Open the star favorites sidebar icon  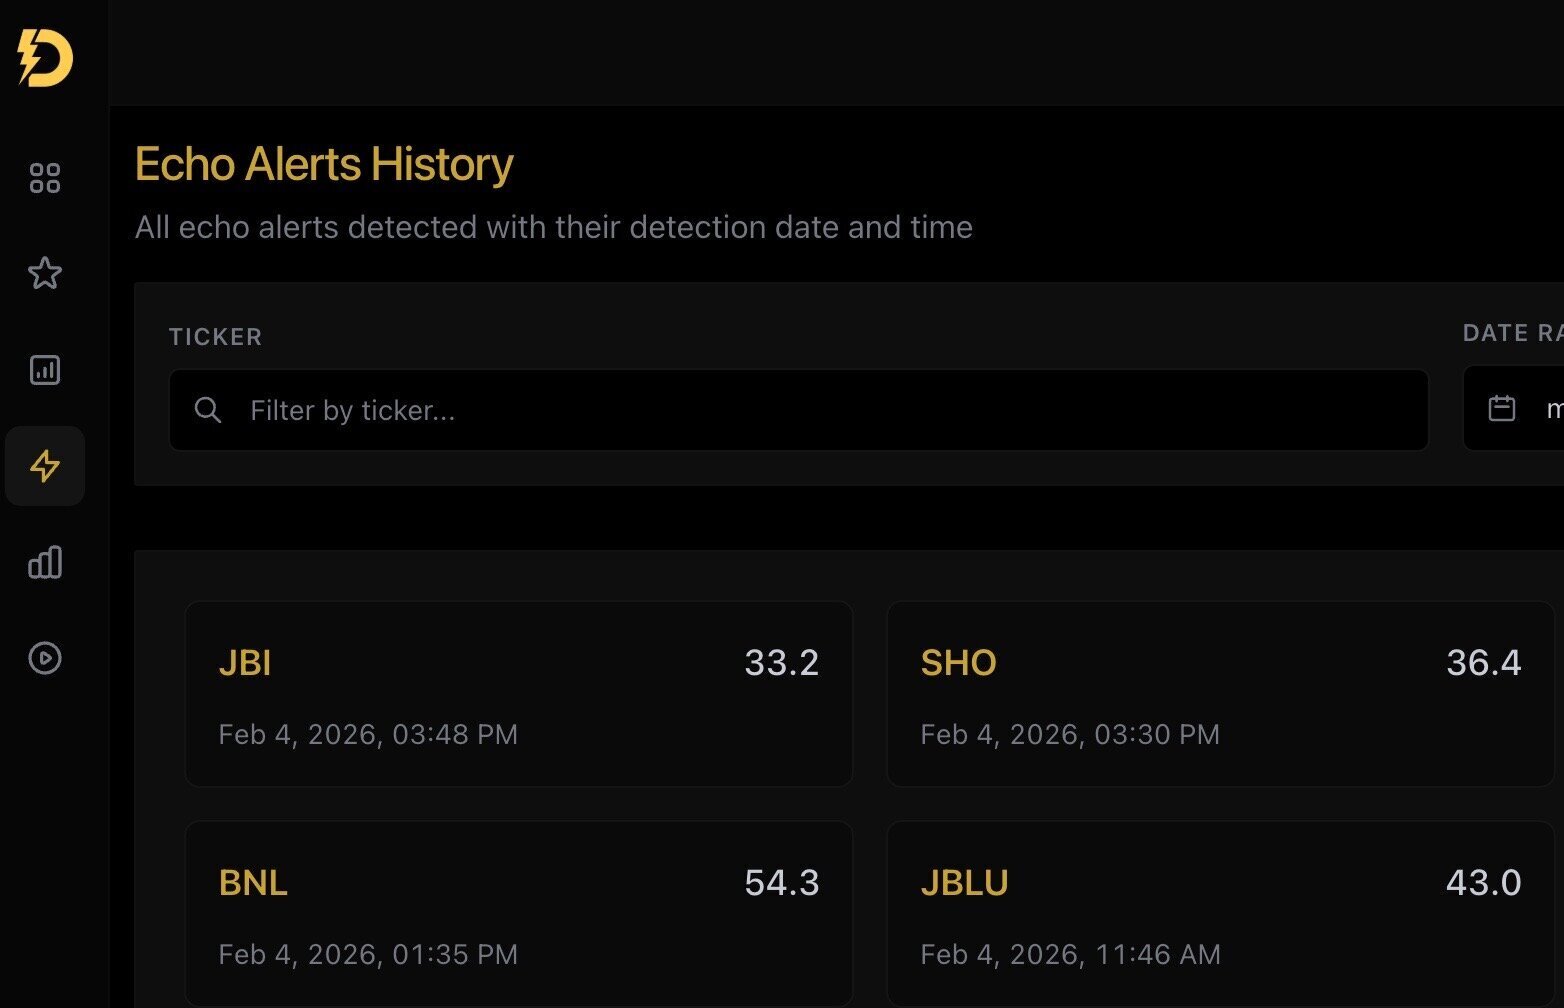[x=45, y=273]
